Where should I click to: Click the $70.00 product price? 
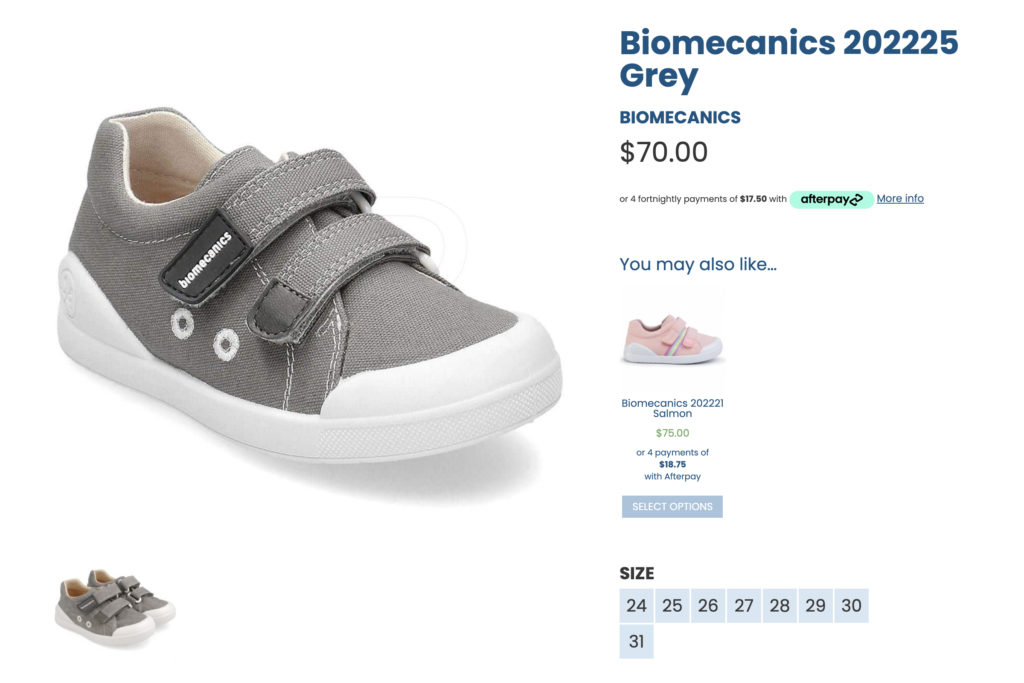click(664, 152)
